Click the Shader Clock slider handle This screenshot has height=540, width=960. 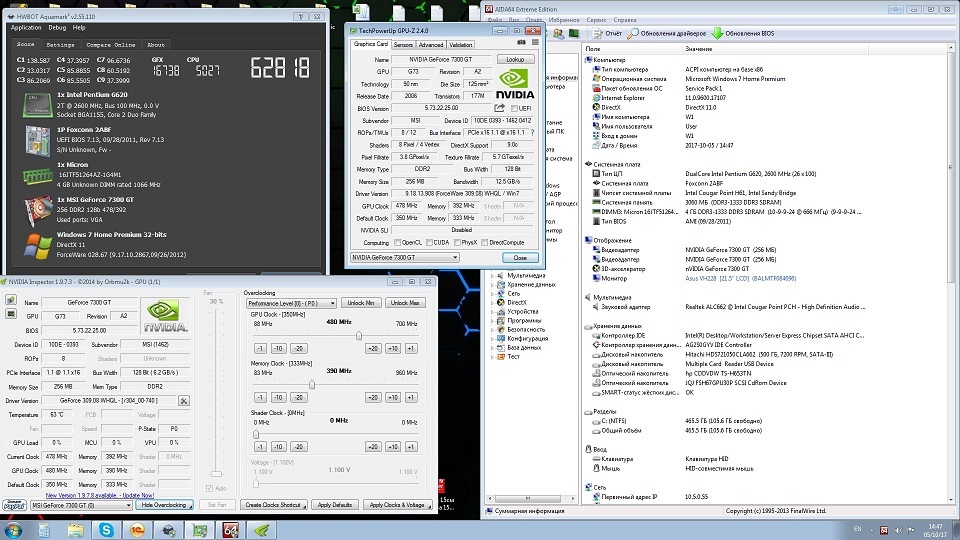tap(256, 434)
